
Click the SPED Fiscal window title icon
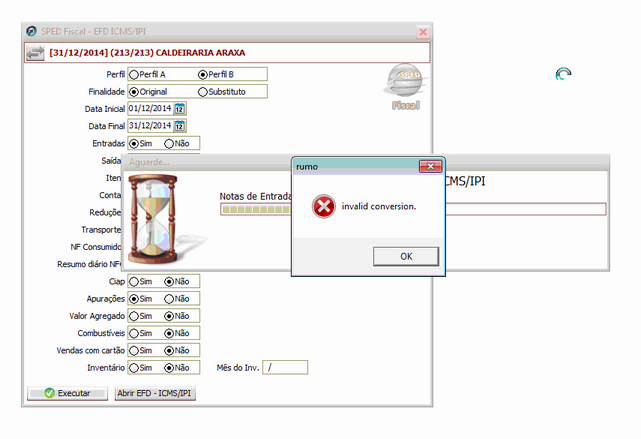pos(31,31)
